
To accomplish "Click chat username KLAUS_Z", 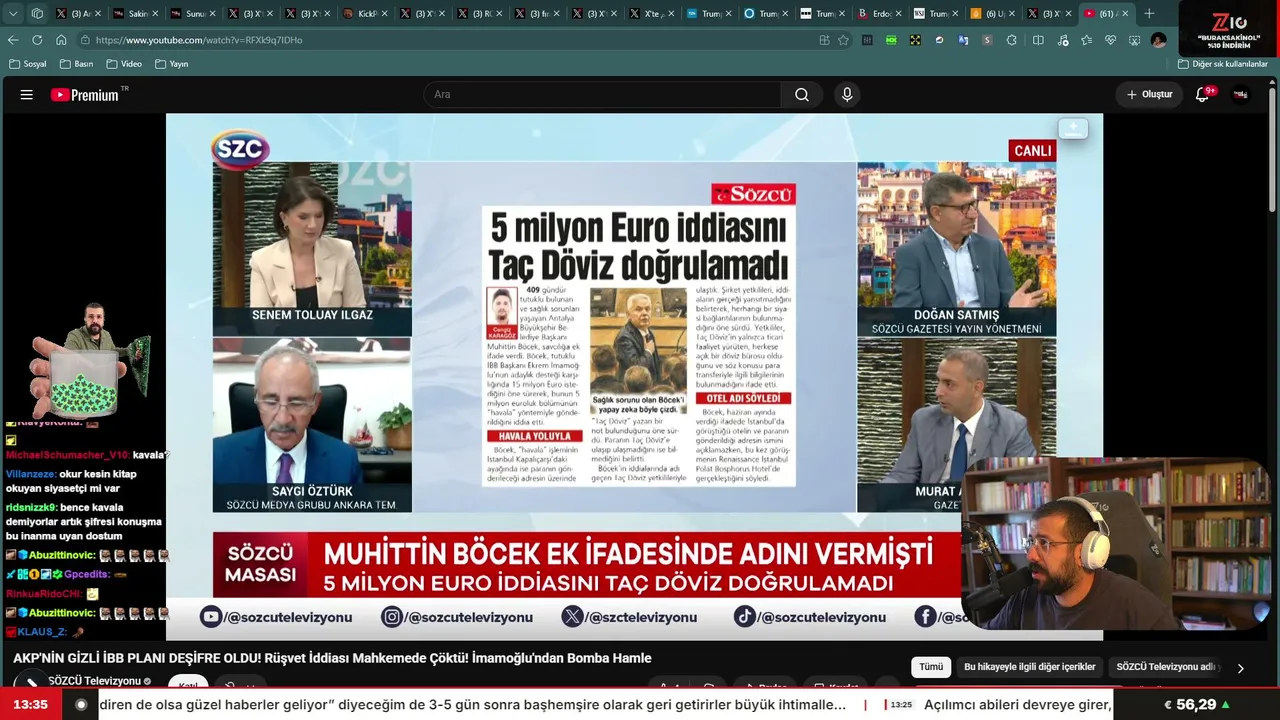I will pos(41,632).
